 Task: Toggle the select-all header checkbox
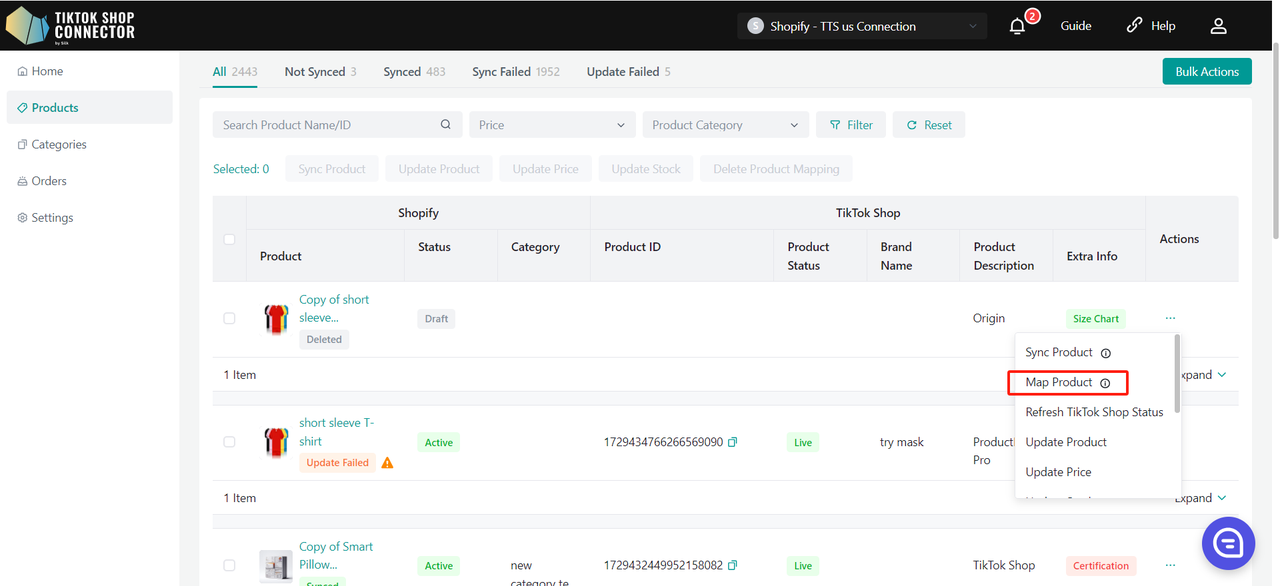(x=229, y=239)
